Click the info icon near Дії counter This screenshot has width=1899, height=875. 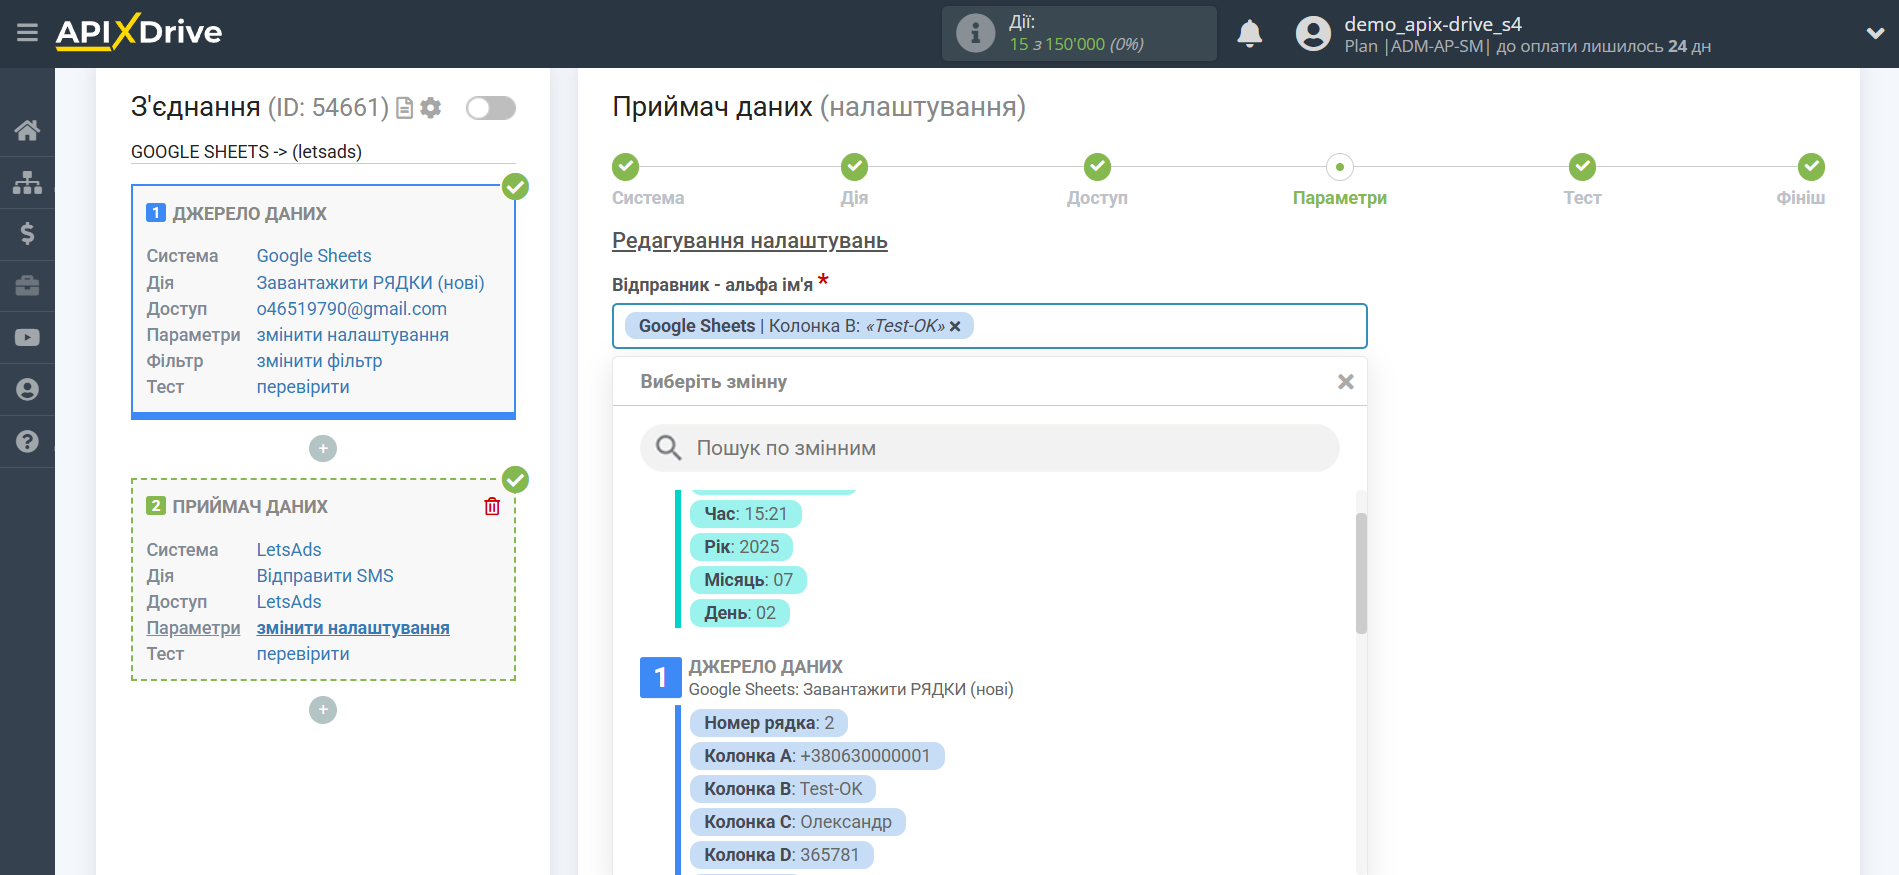point(975,33)
